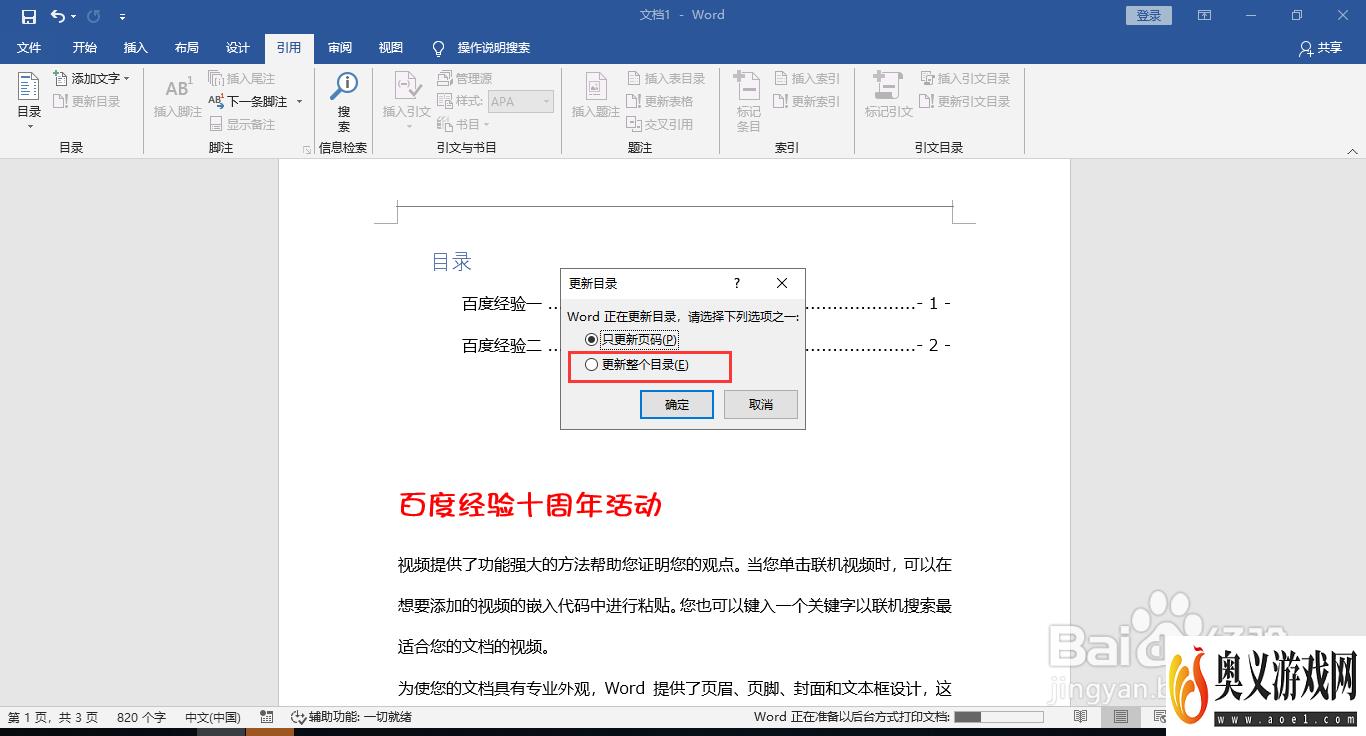Click 交叉引用 in the ribbon
The height and width of the screenshot is (736, 1366).
(660, 124)
